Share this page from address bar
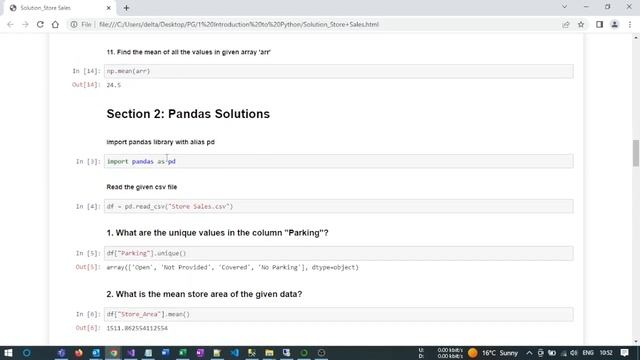The width and height of the screenshot is (640, 360). pyautogui.click(x=566, y=24)
